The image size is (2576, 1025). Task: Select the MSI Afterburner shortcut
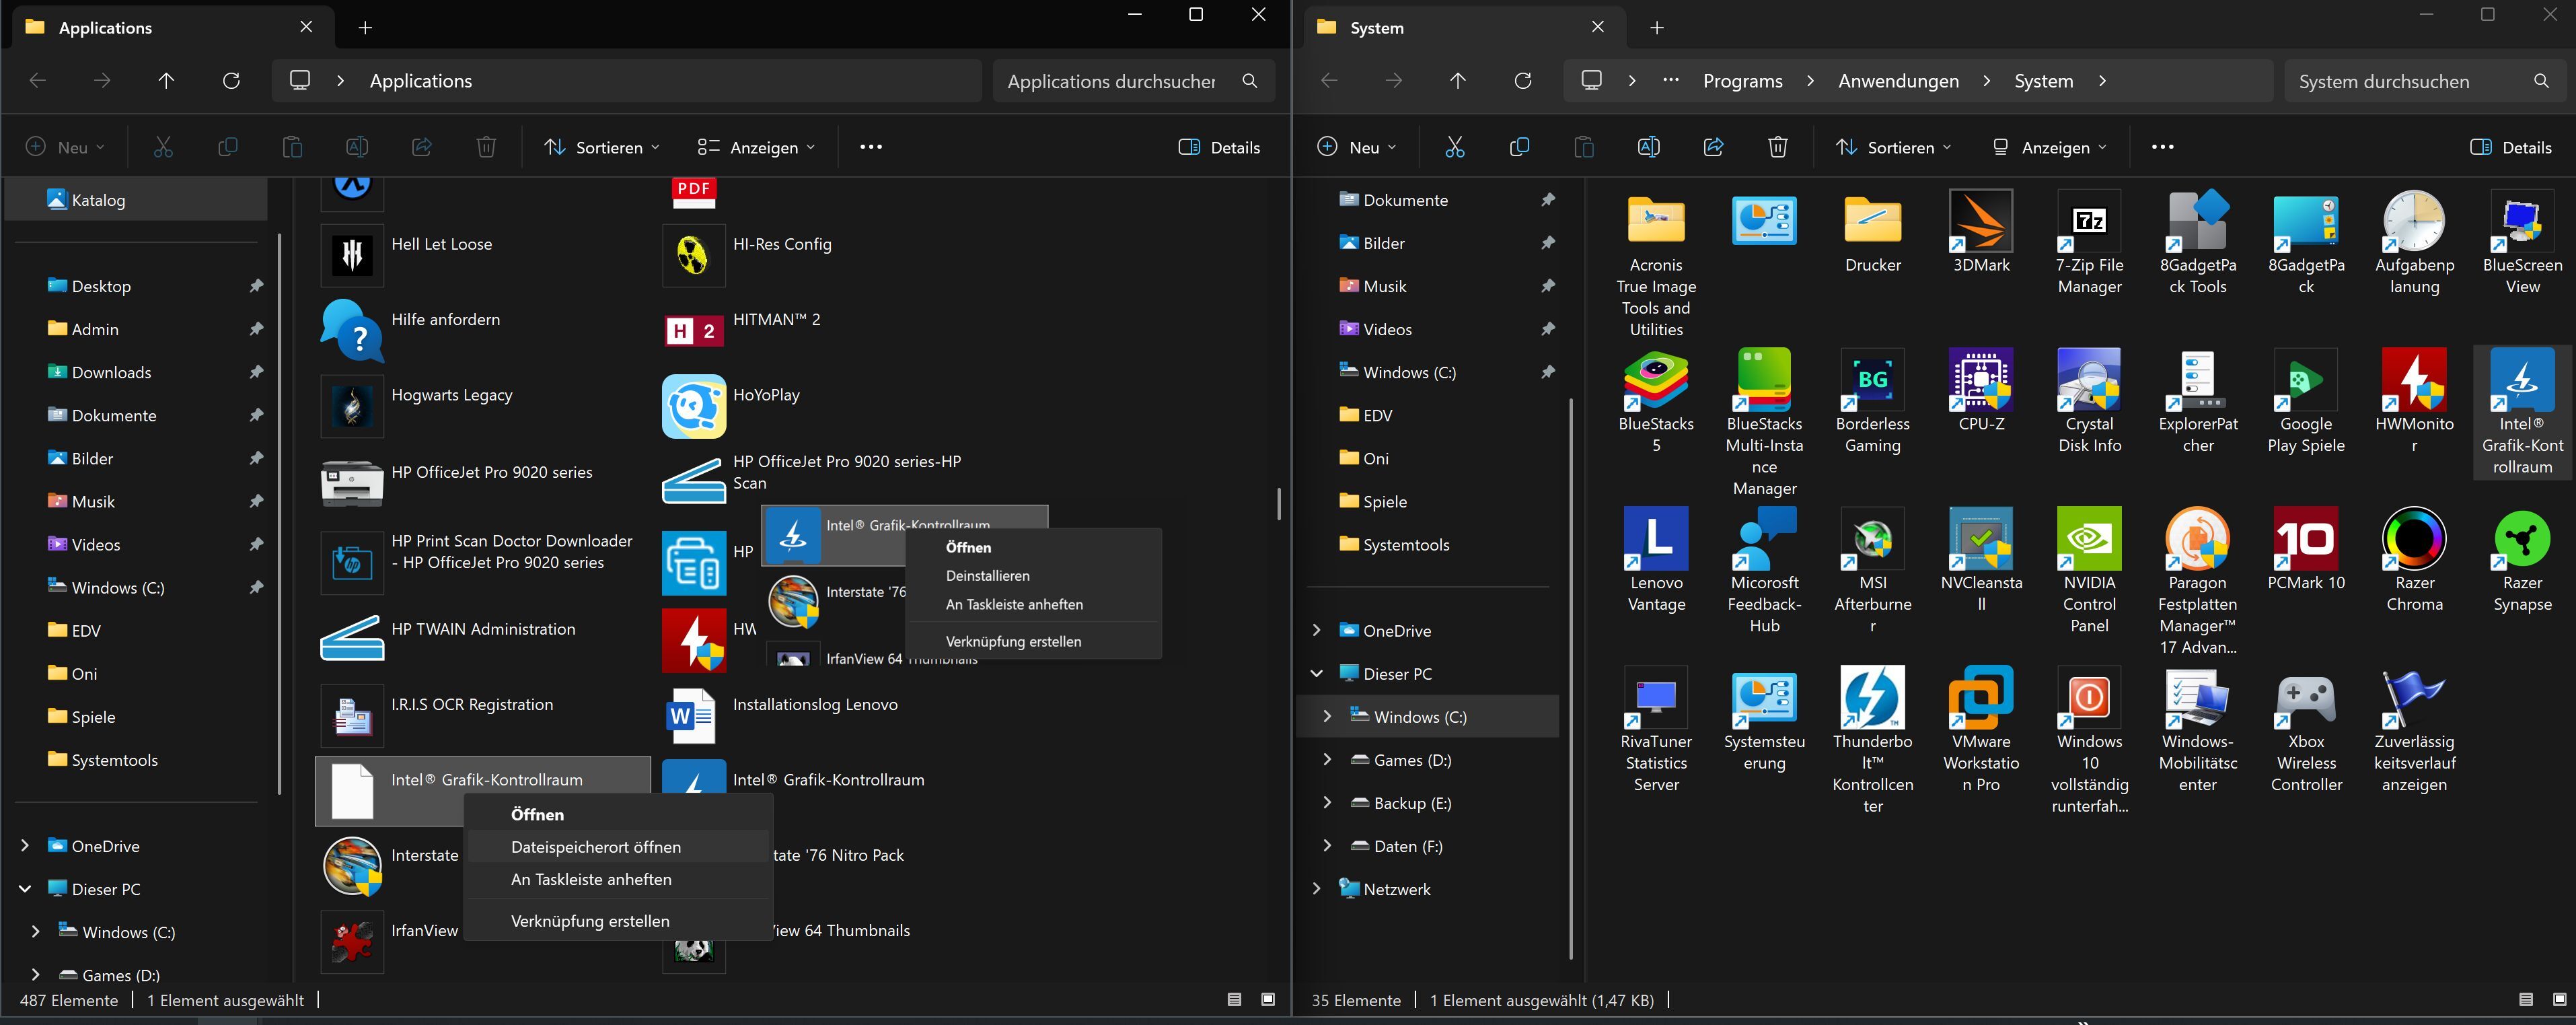point(1872,539)
